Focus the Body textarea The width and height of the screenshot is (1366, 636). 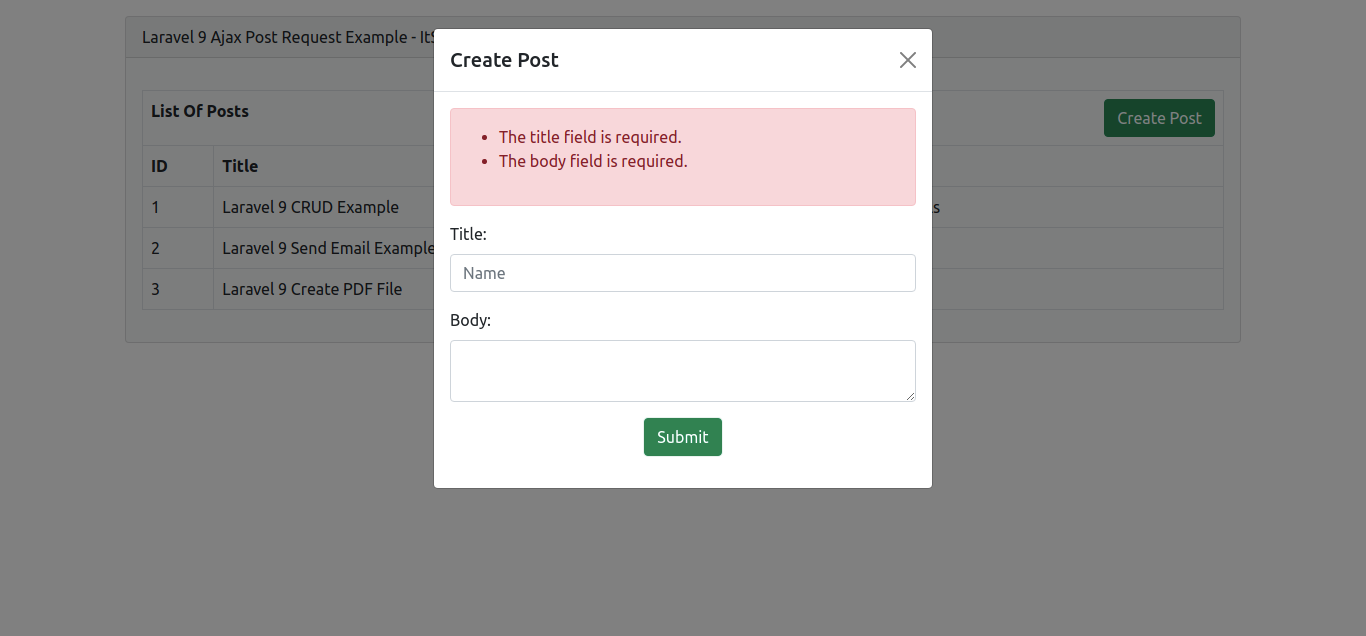pos(682,370)
